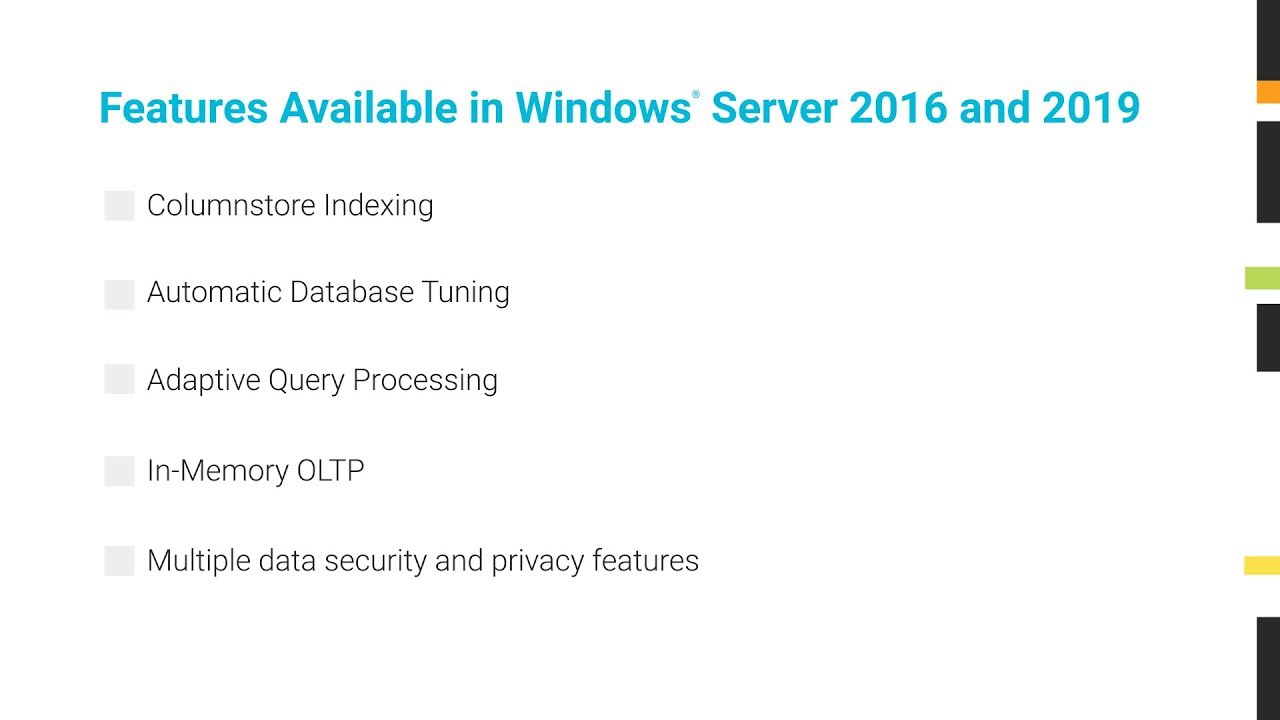Click the orange block on the right edge
The image size is (1280, 720).
[x=1268, y=92]
